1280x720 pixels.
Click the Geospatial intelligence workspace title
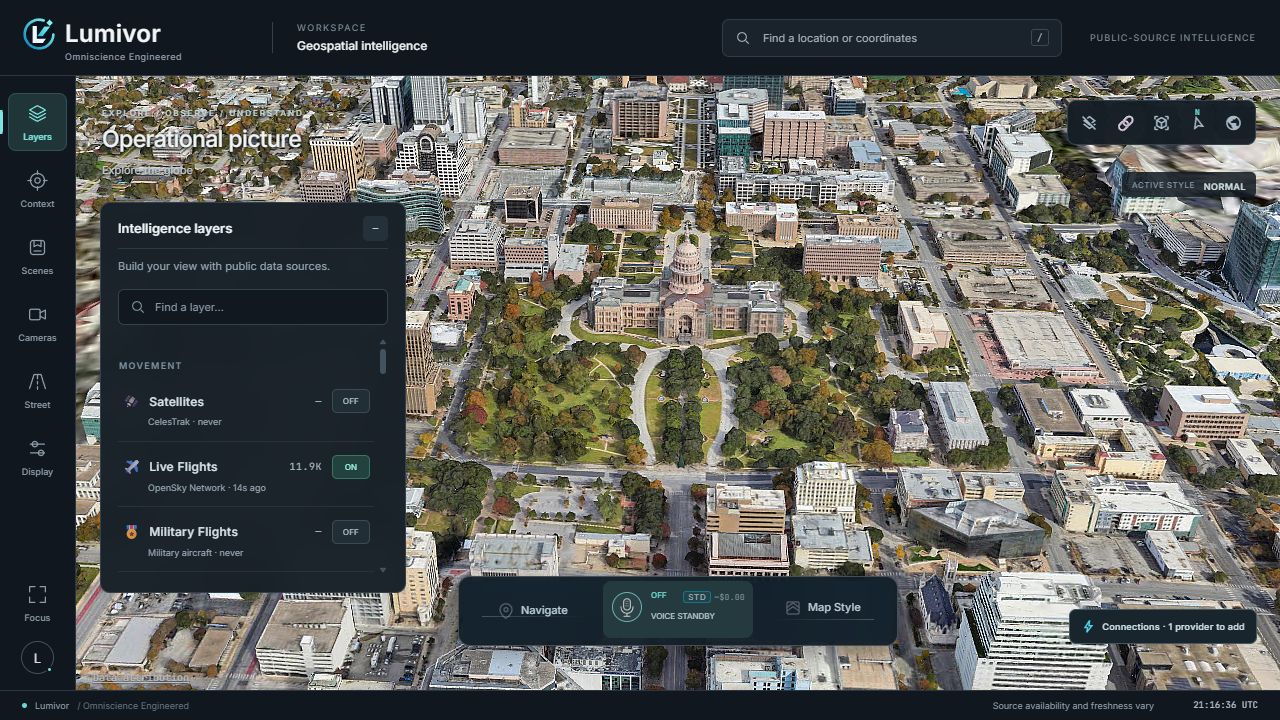click(x=362, y=46)
